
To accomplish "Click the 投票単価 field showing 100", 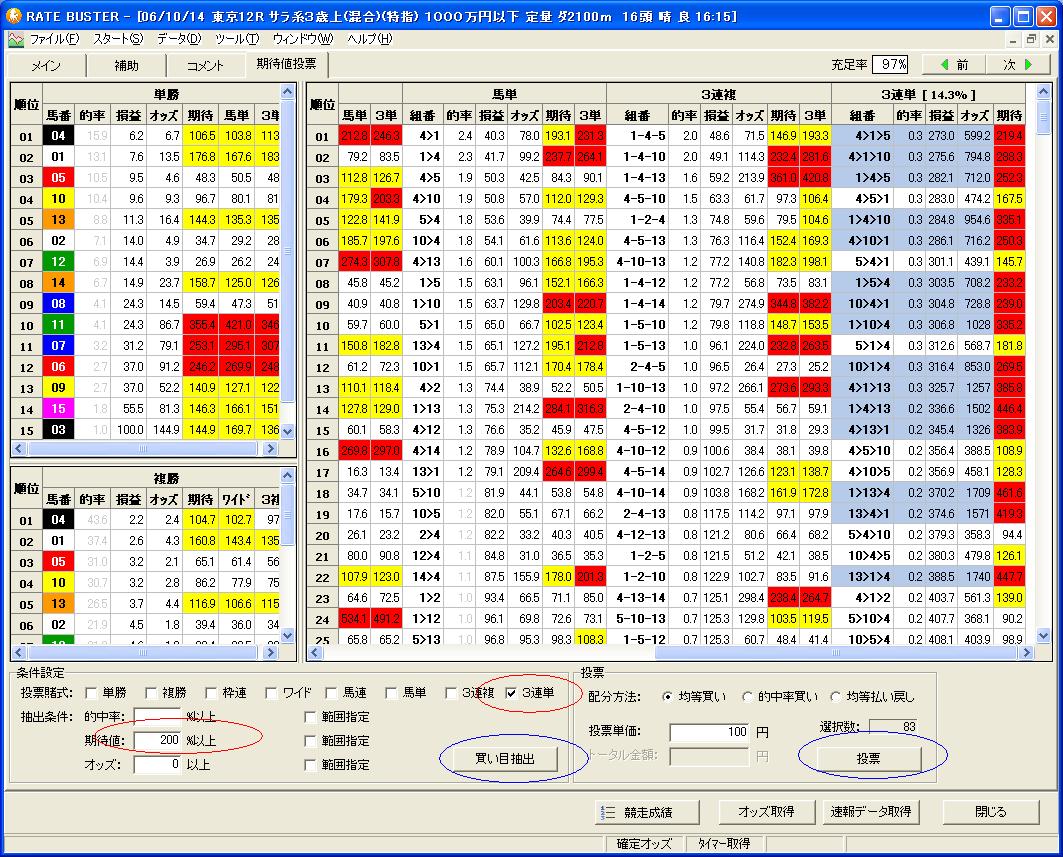I will 710,732.
